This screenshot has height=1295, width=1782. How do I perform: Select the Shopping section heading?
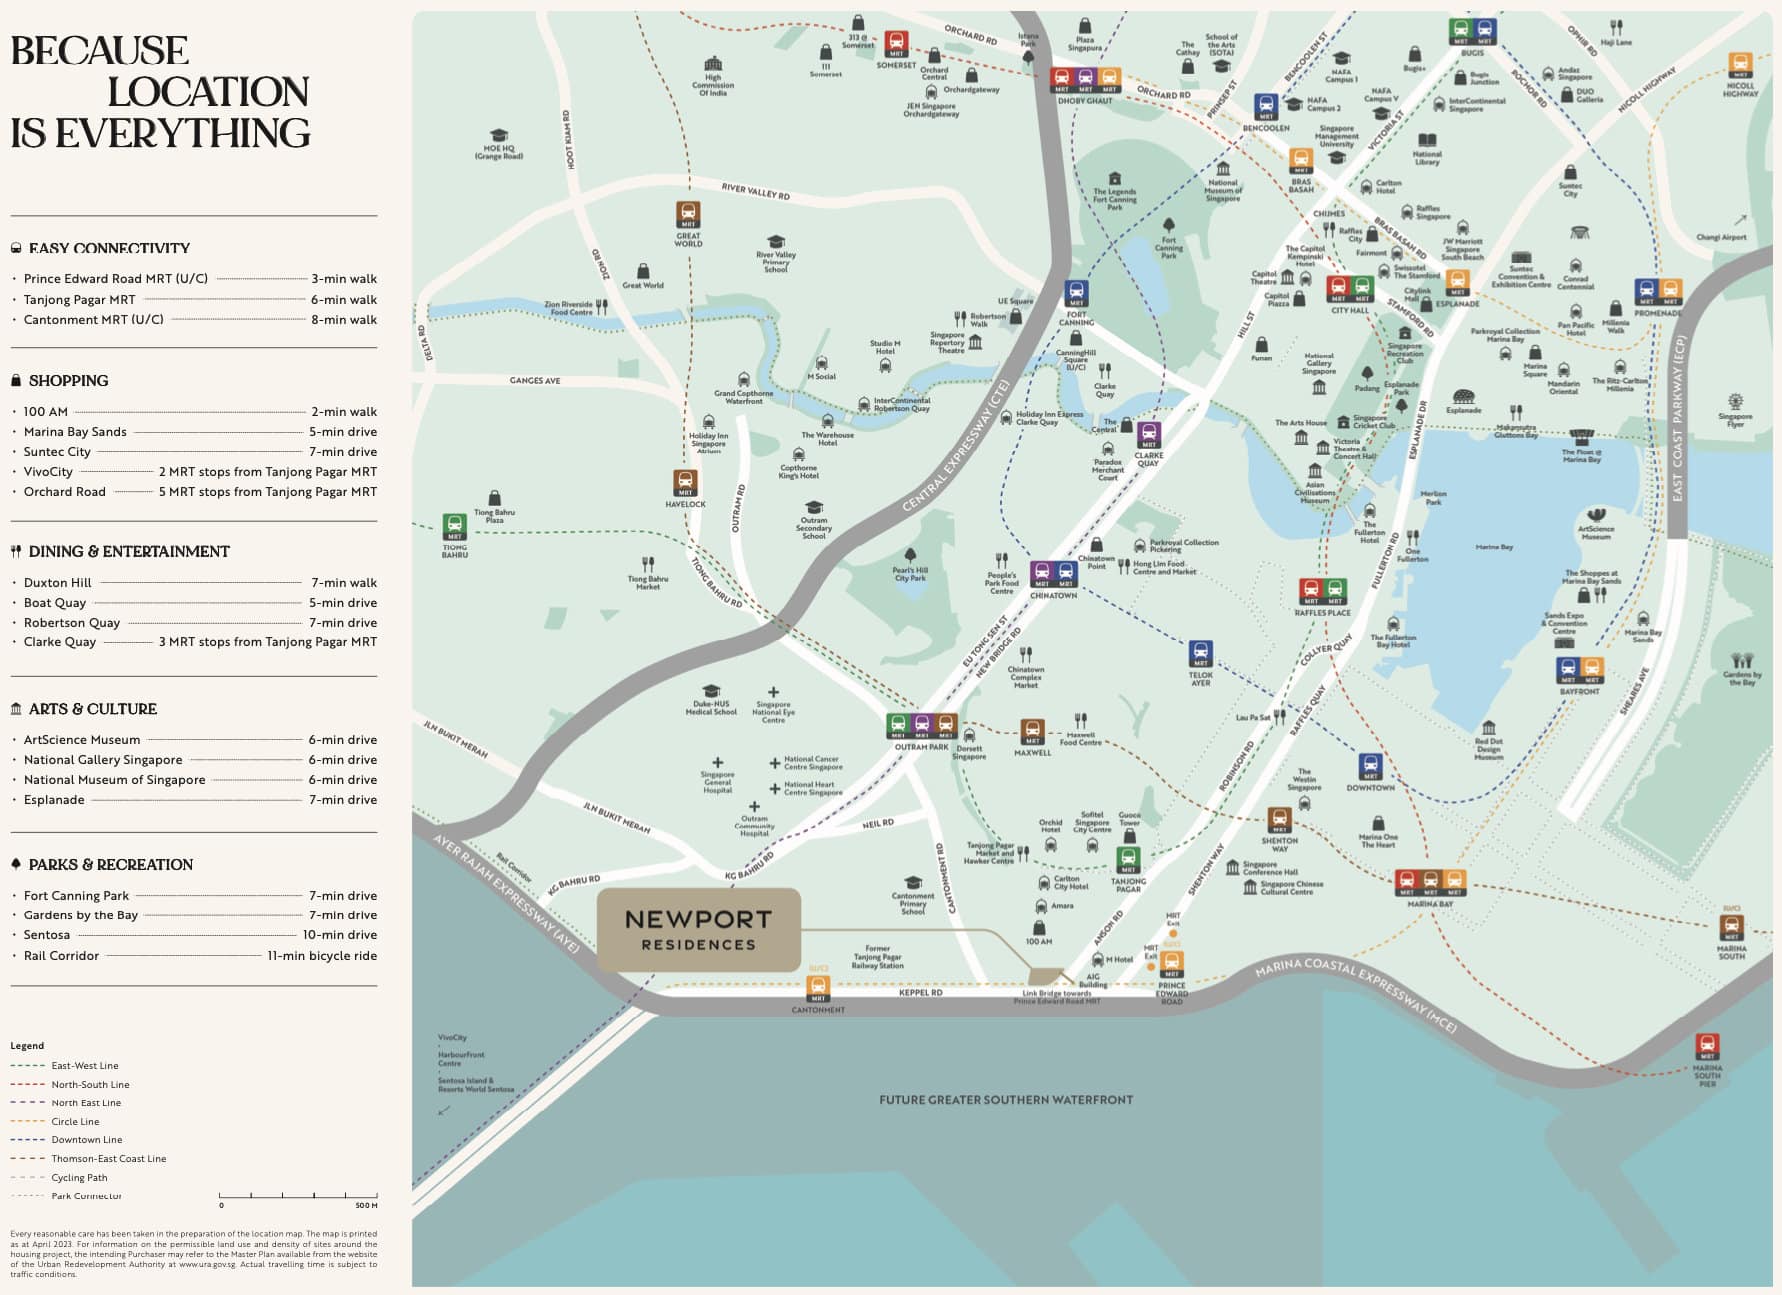[68, 381]
